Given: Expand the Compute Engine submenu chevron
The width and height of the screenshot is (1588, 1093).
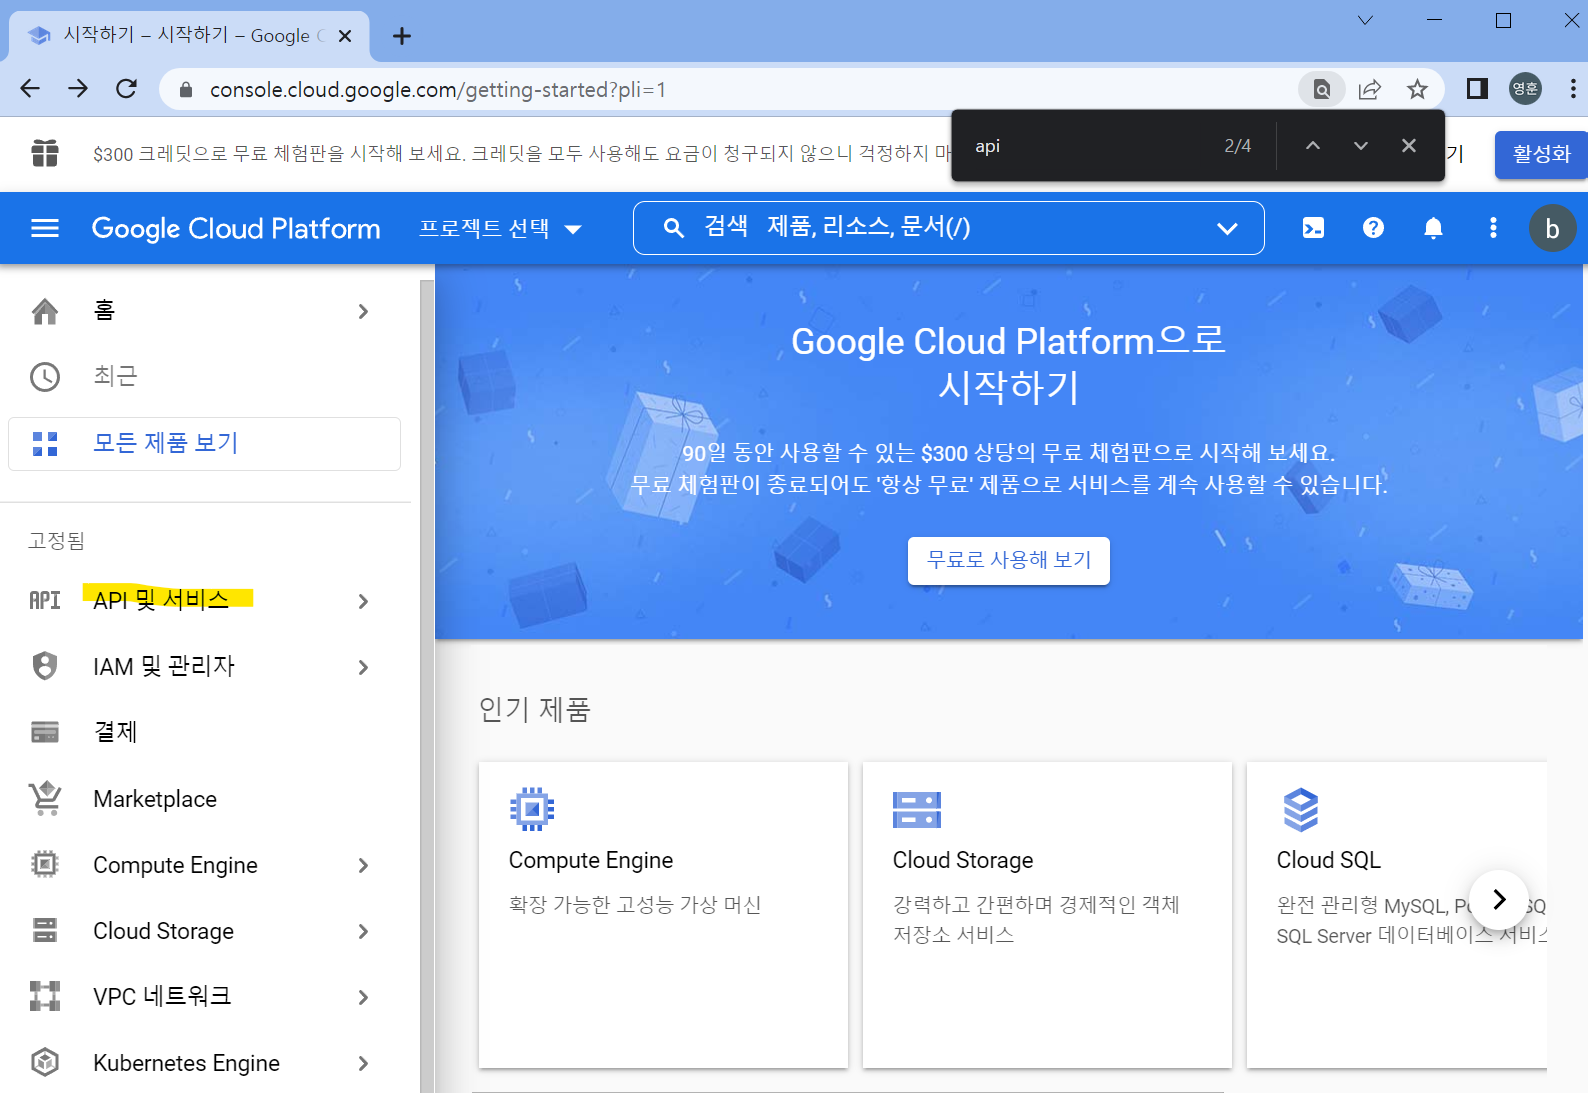Looking at the screenshot, I should (363, 865).
